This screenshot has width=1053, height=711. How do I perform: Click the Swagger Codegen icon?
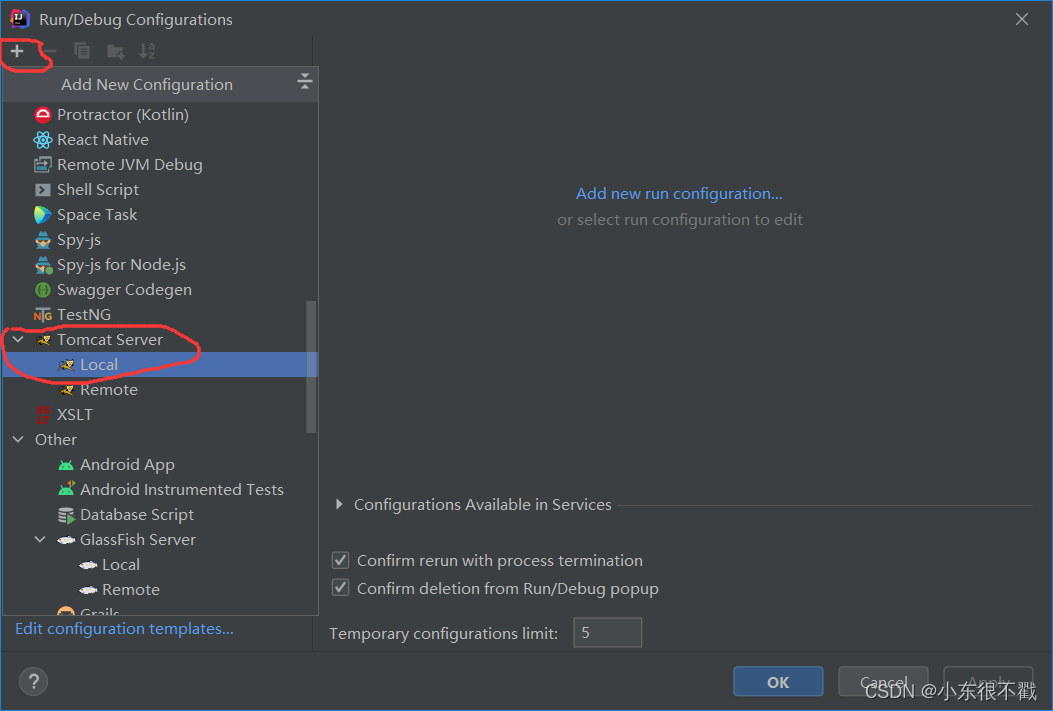point(43,290)
